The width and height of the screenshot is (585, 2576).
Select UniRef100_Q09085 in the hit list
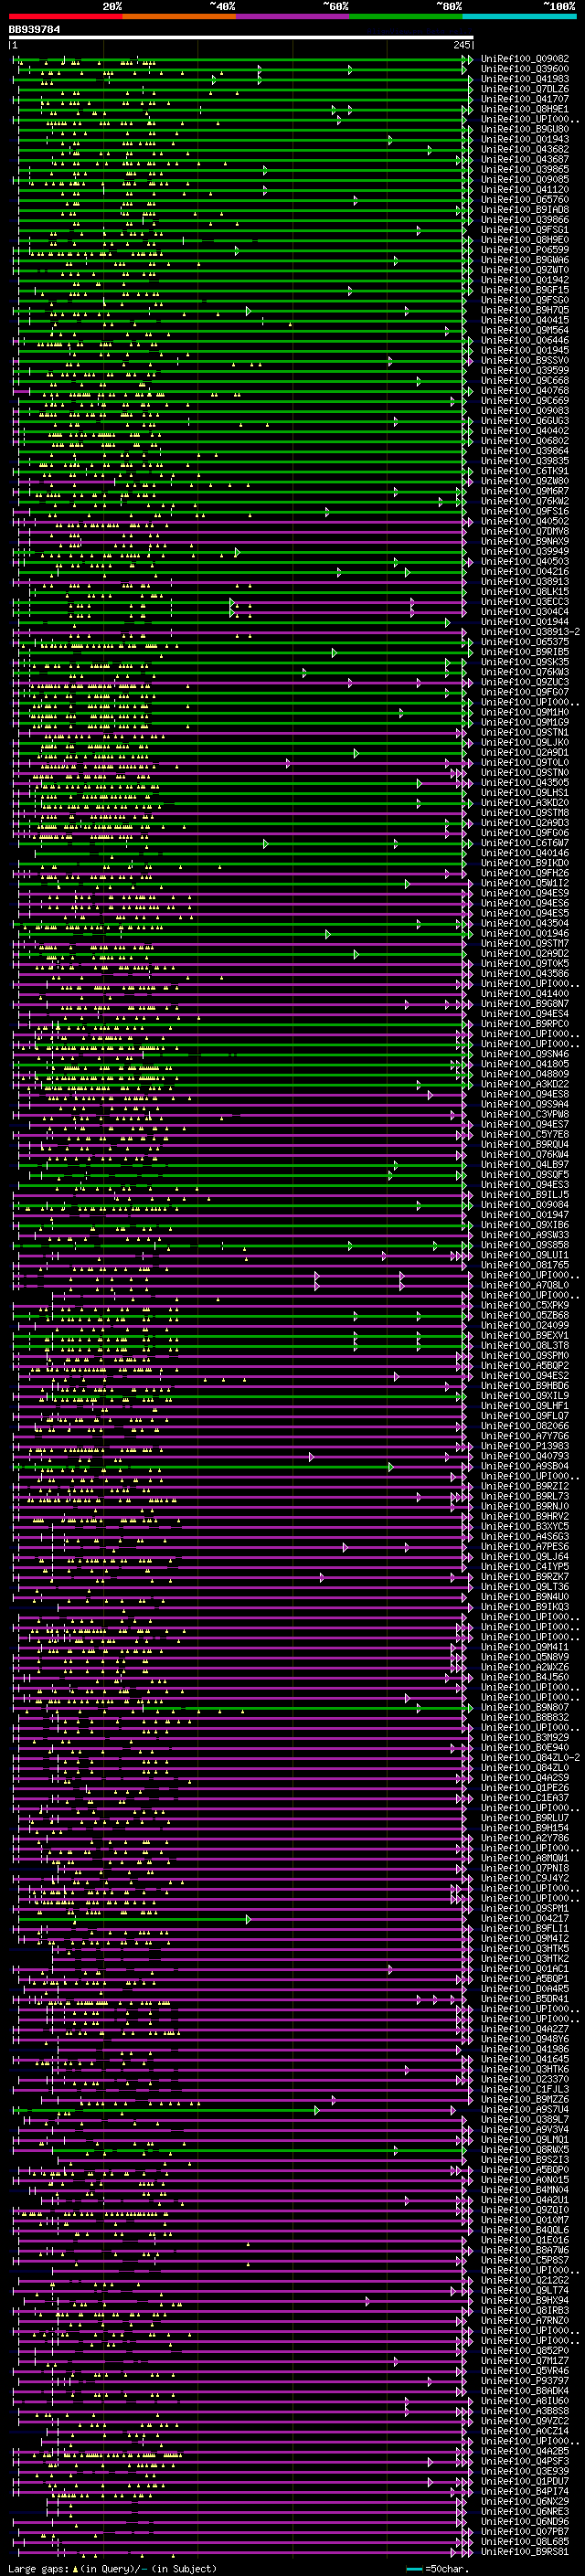[x=525, y=179]
